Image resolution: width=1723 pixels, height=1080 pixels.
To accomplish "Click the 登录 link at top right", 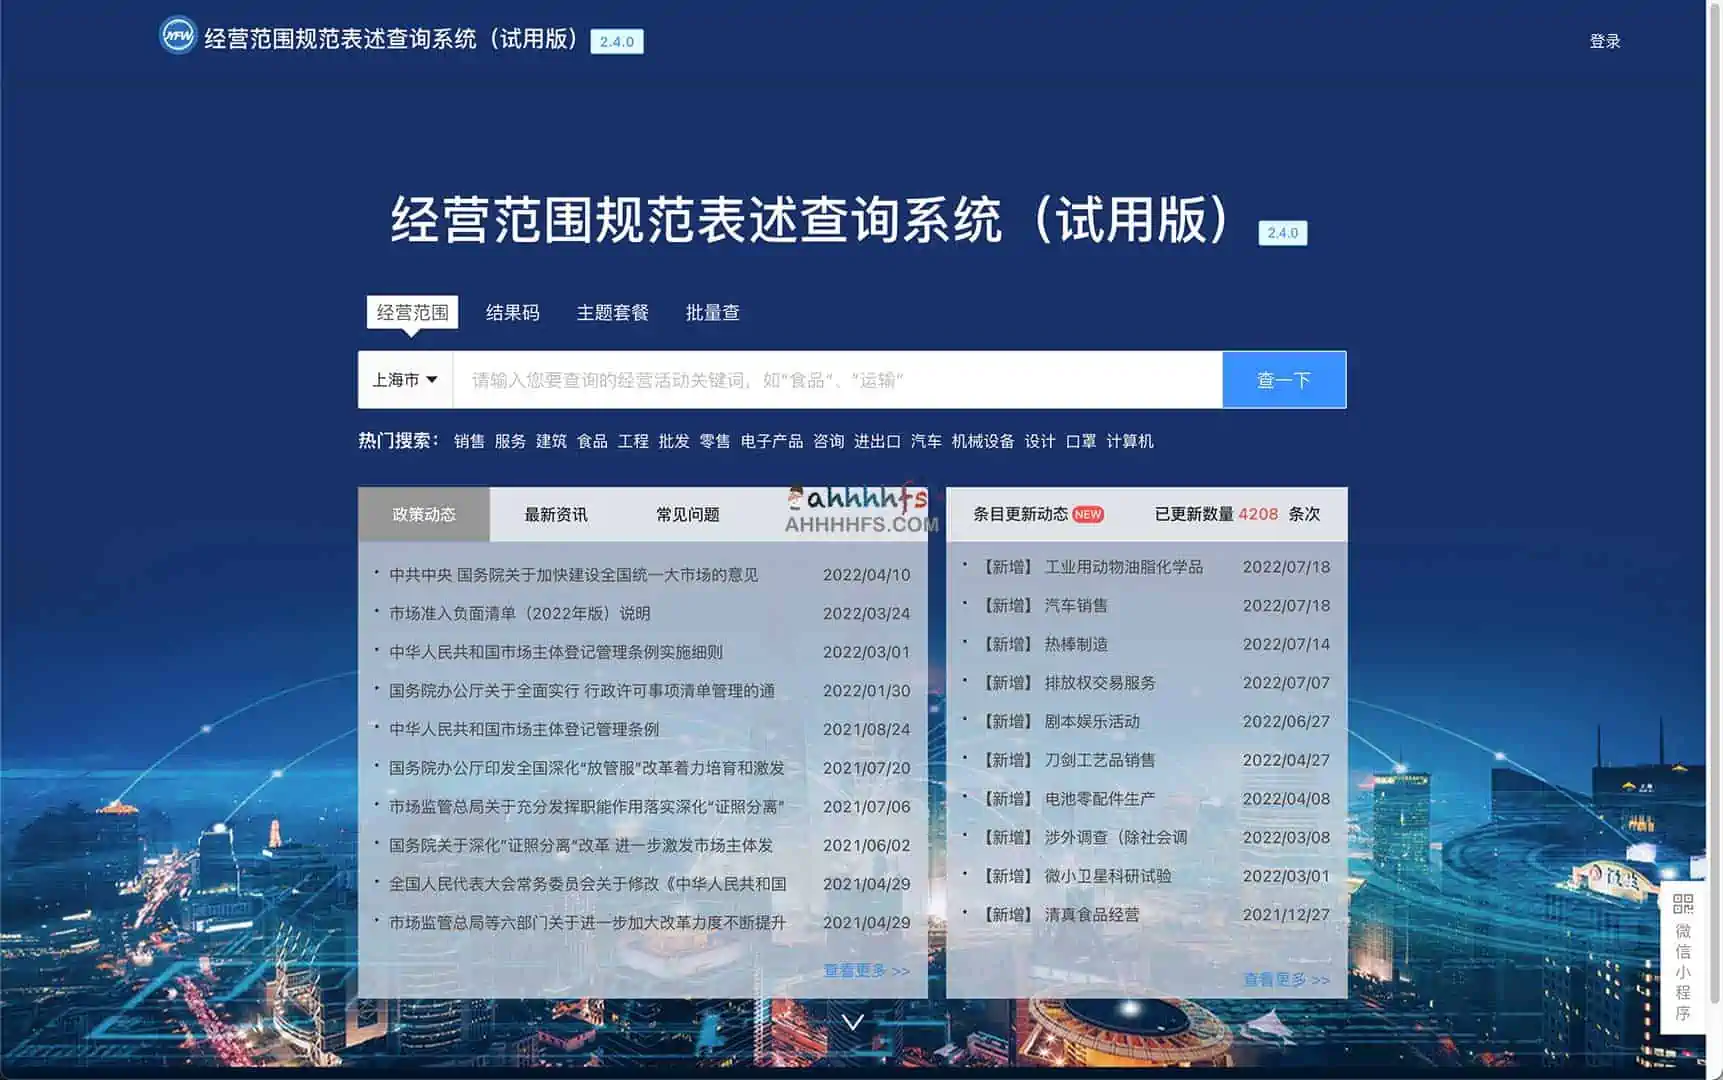I will tap(1605, 41).
